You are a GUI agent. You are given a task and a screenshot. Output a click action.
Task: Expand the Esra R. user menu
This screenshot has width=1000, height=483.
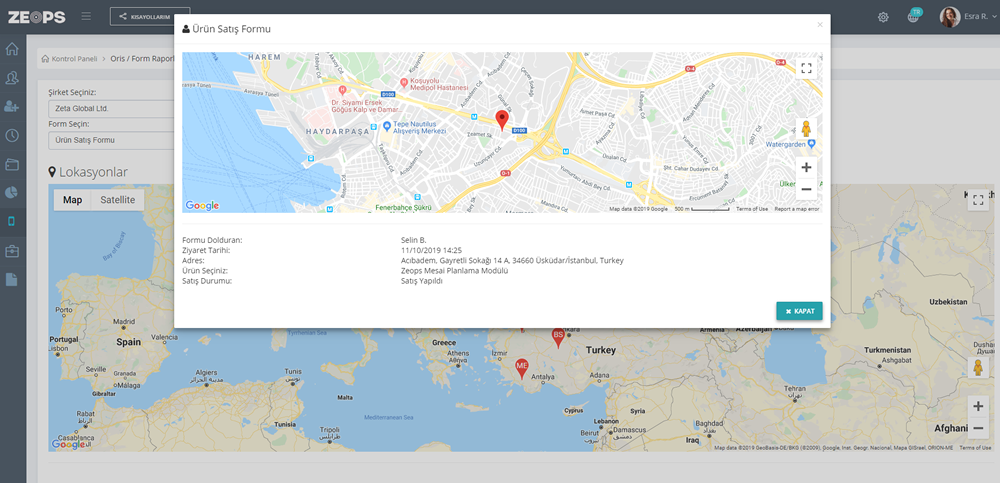[979, 17]
